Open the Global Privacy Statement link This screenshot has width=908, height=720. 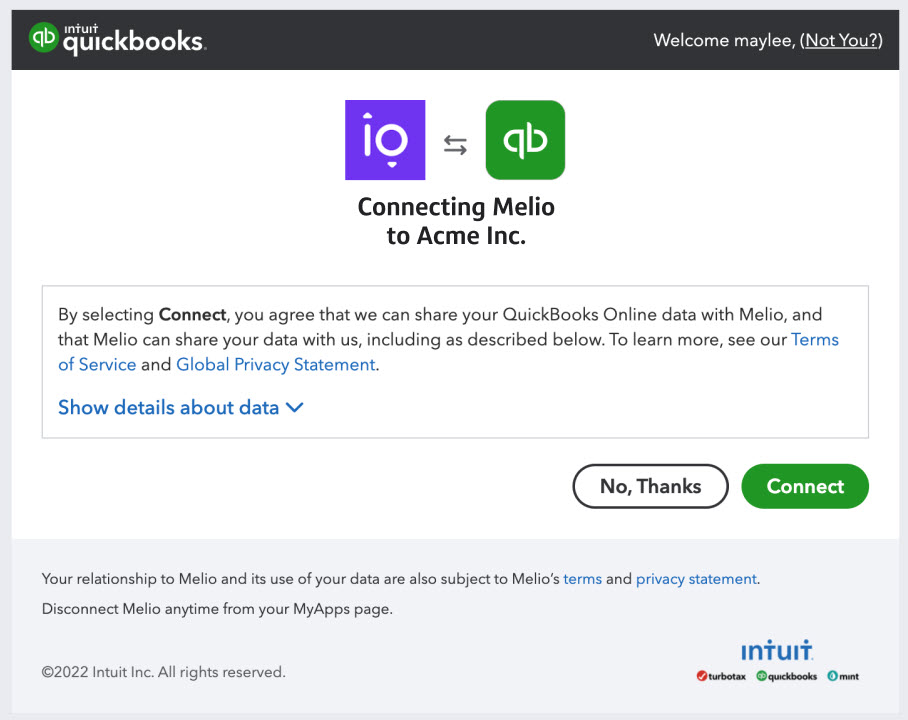click(276, 364)
